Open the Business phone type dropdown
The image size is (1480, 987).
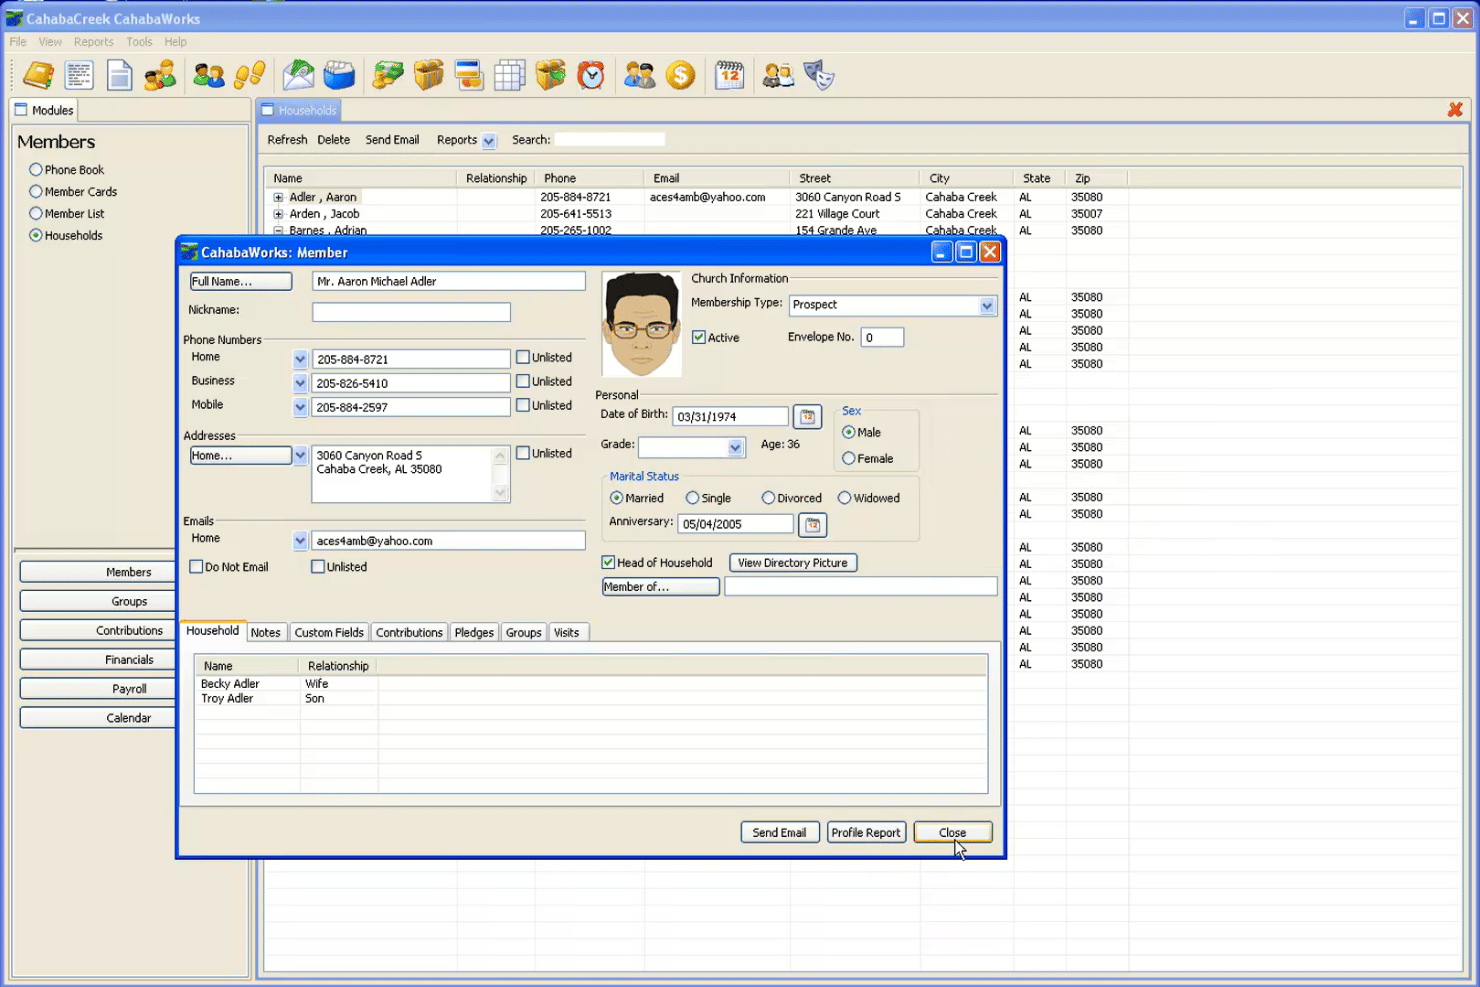[x=300, y=383]
